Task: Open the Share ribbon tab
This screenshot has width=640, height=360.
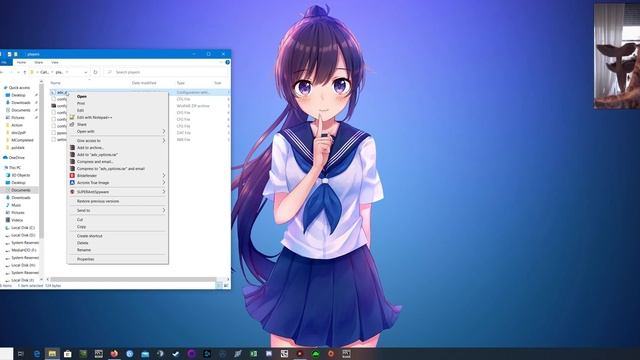Action: tap(38, 62)
